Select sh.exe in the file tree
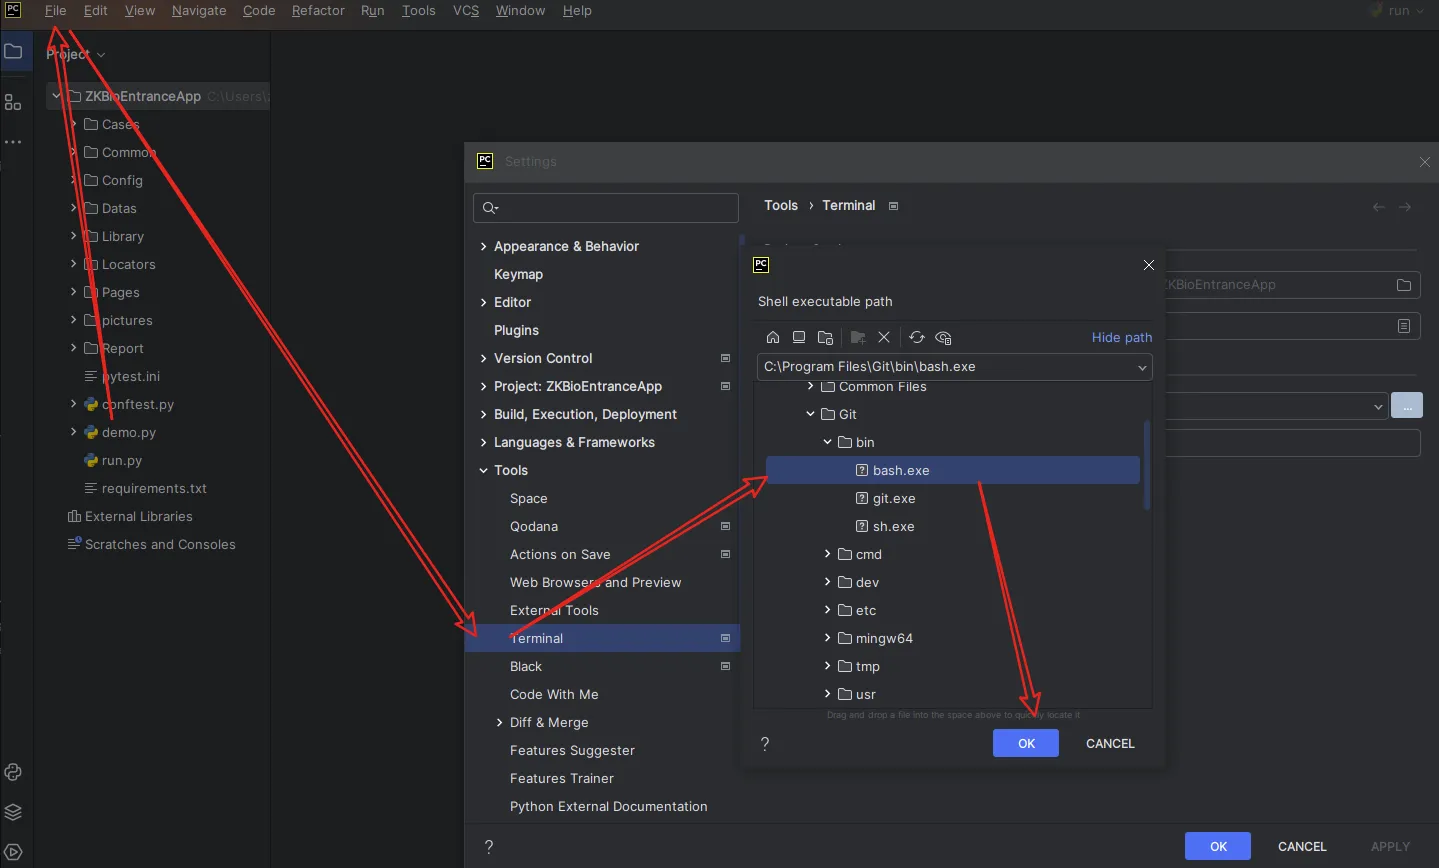 pos(893,526)
